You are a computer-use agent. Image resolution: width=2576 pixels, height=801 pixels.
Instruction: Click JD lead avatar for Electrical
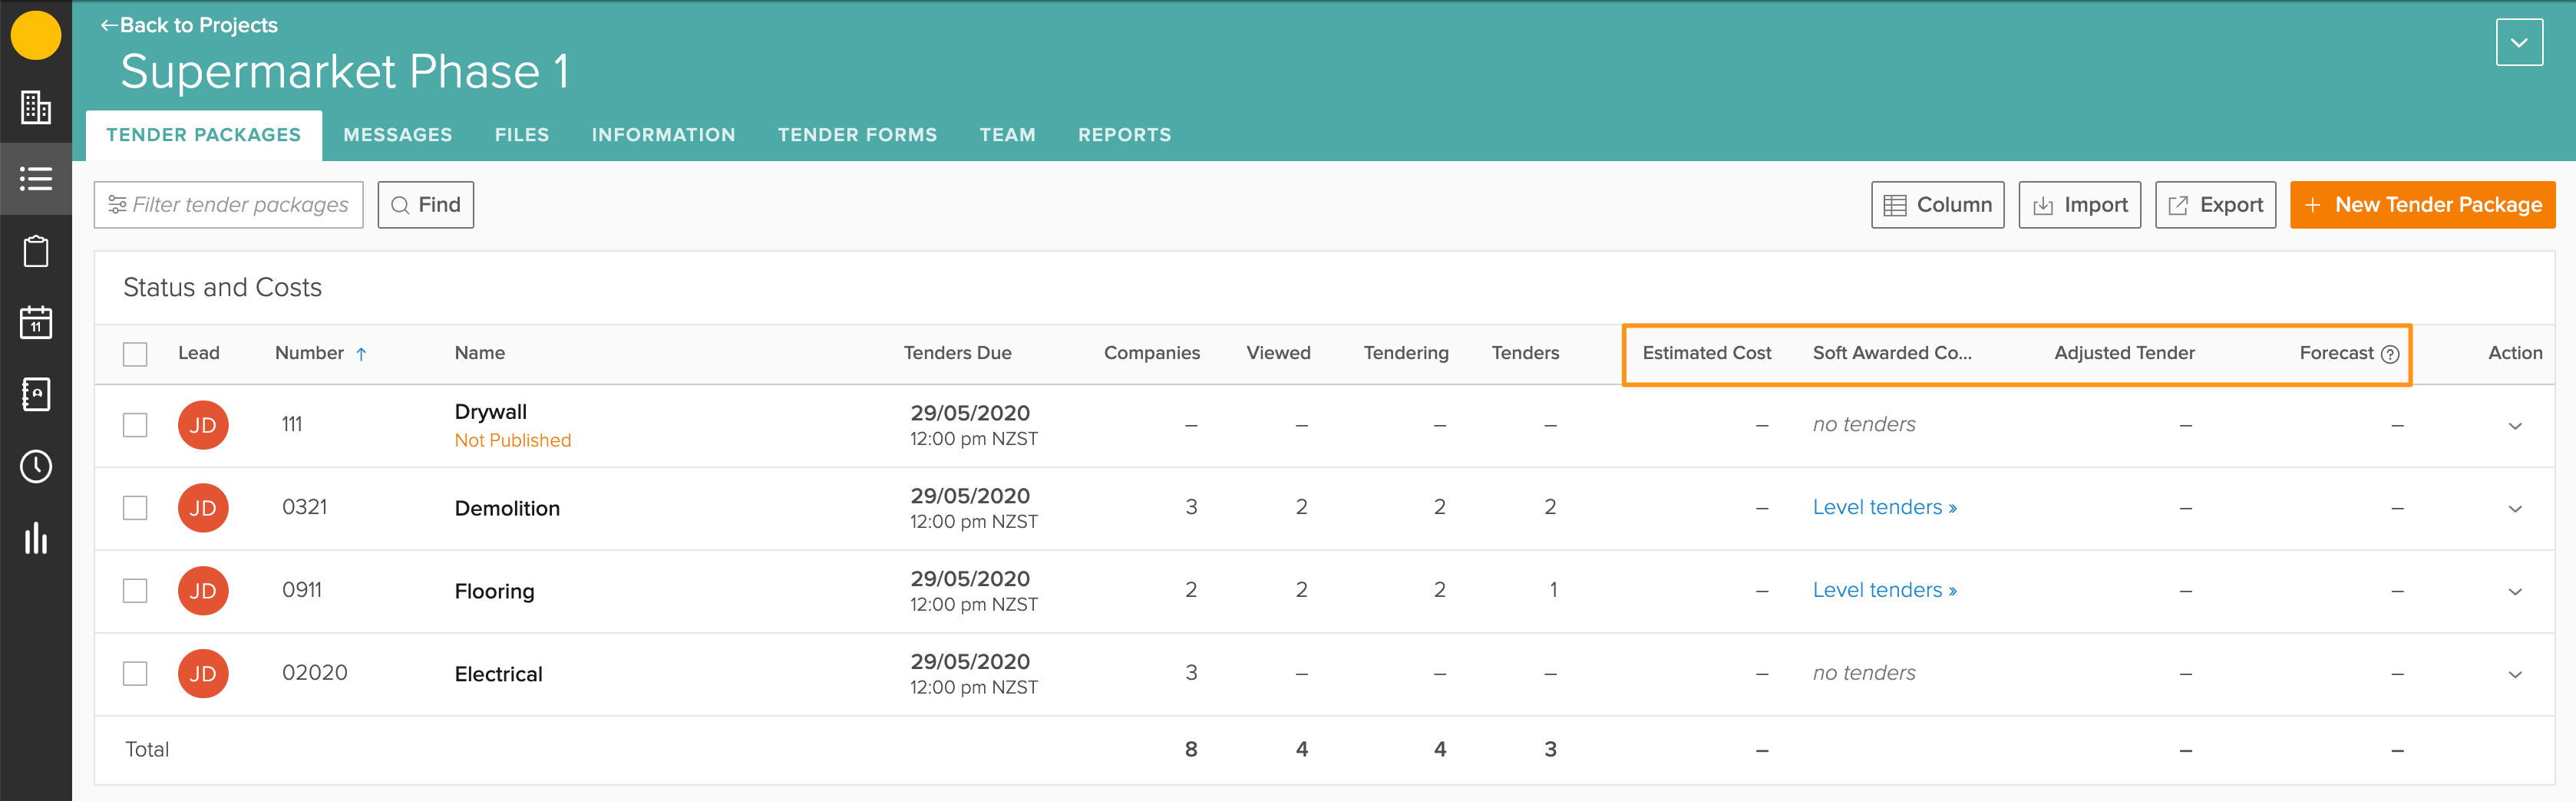(203, 674)
